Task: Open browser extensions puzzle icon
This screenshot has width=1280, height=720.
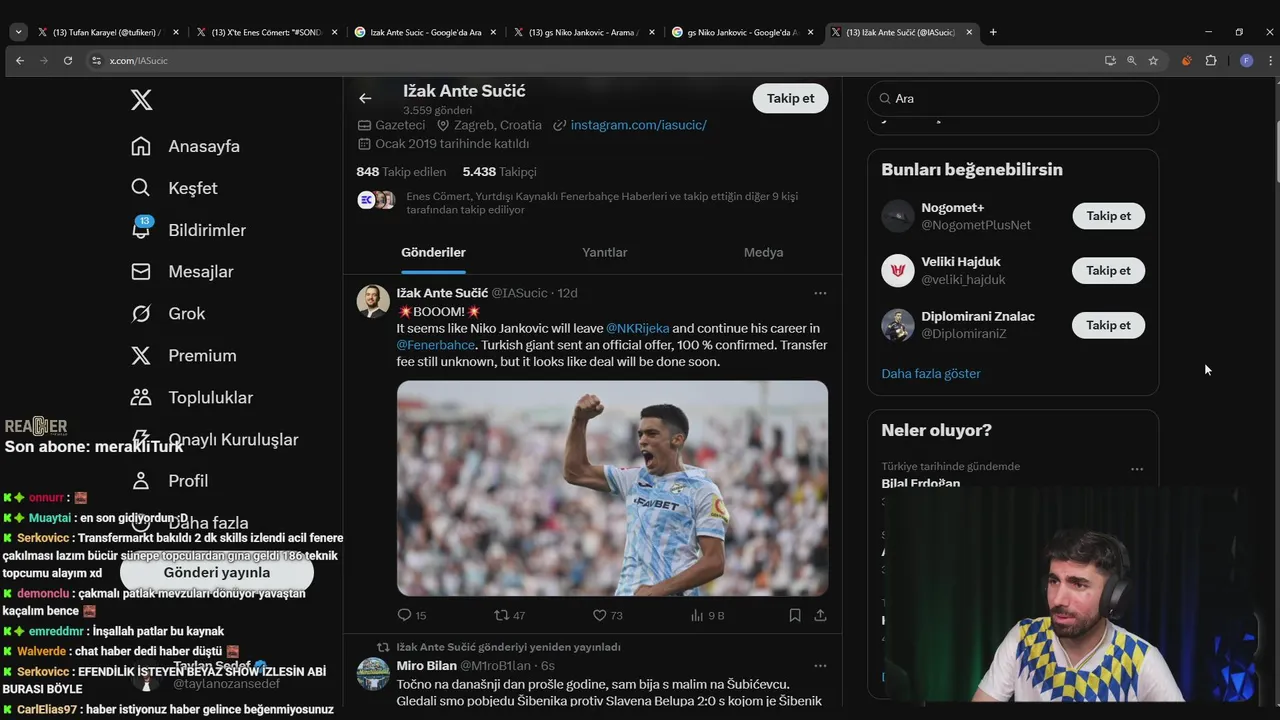Action: (1210, 61)
